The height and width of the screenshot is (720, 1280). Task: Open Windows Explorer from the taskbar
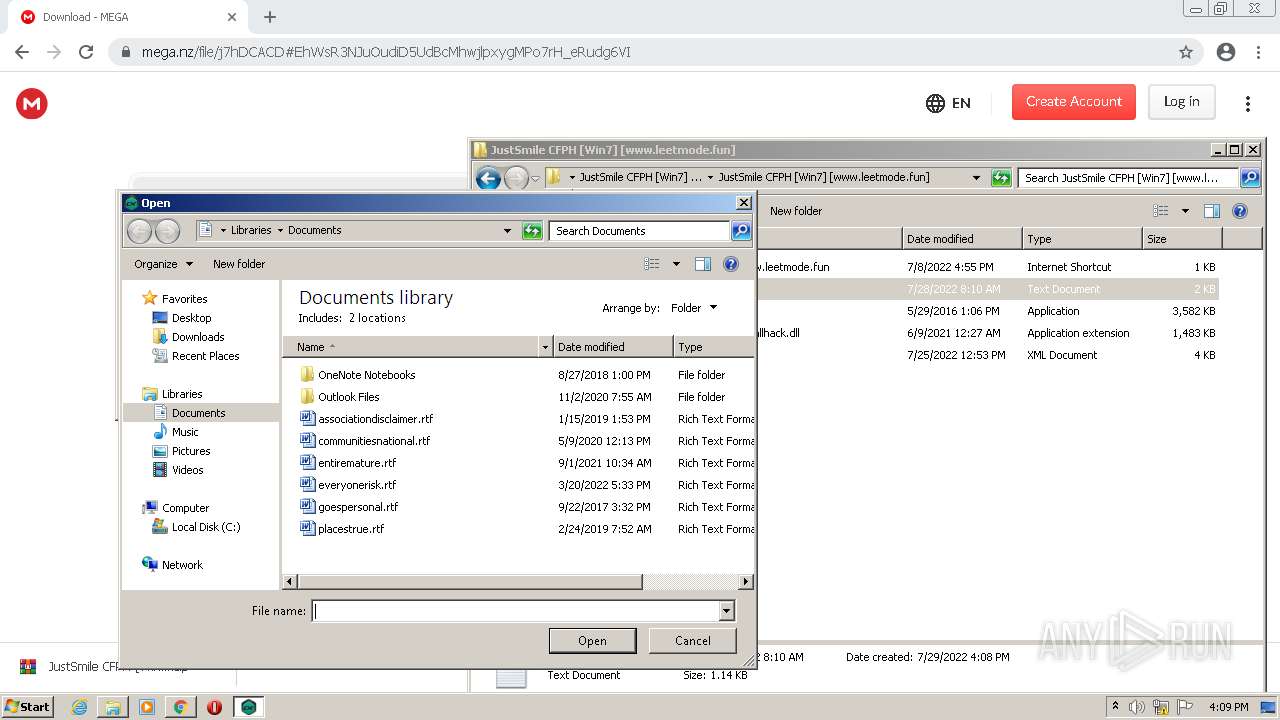[113, 707]
